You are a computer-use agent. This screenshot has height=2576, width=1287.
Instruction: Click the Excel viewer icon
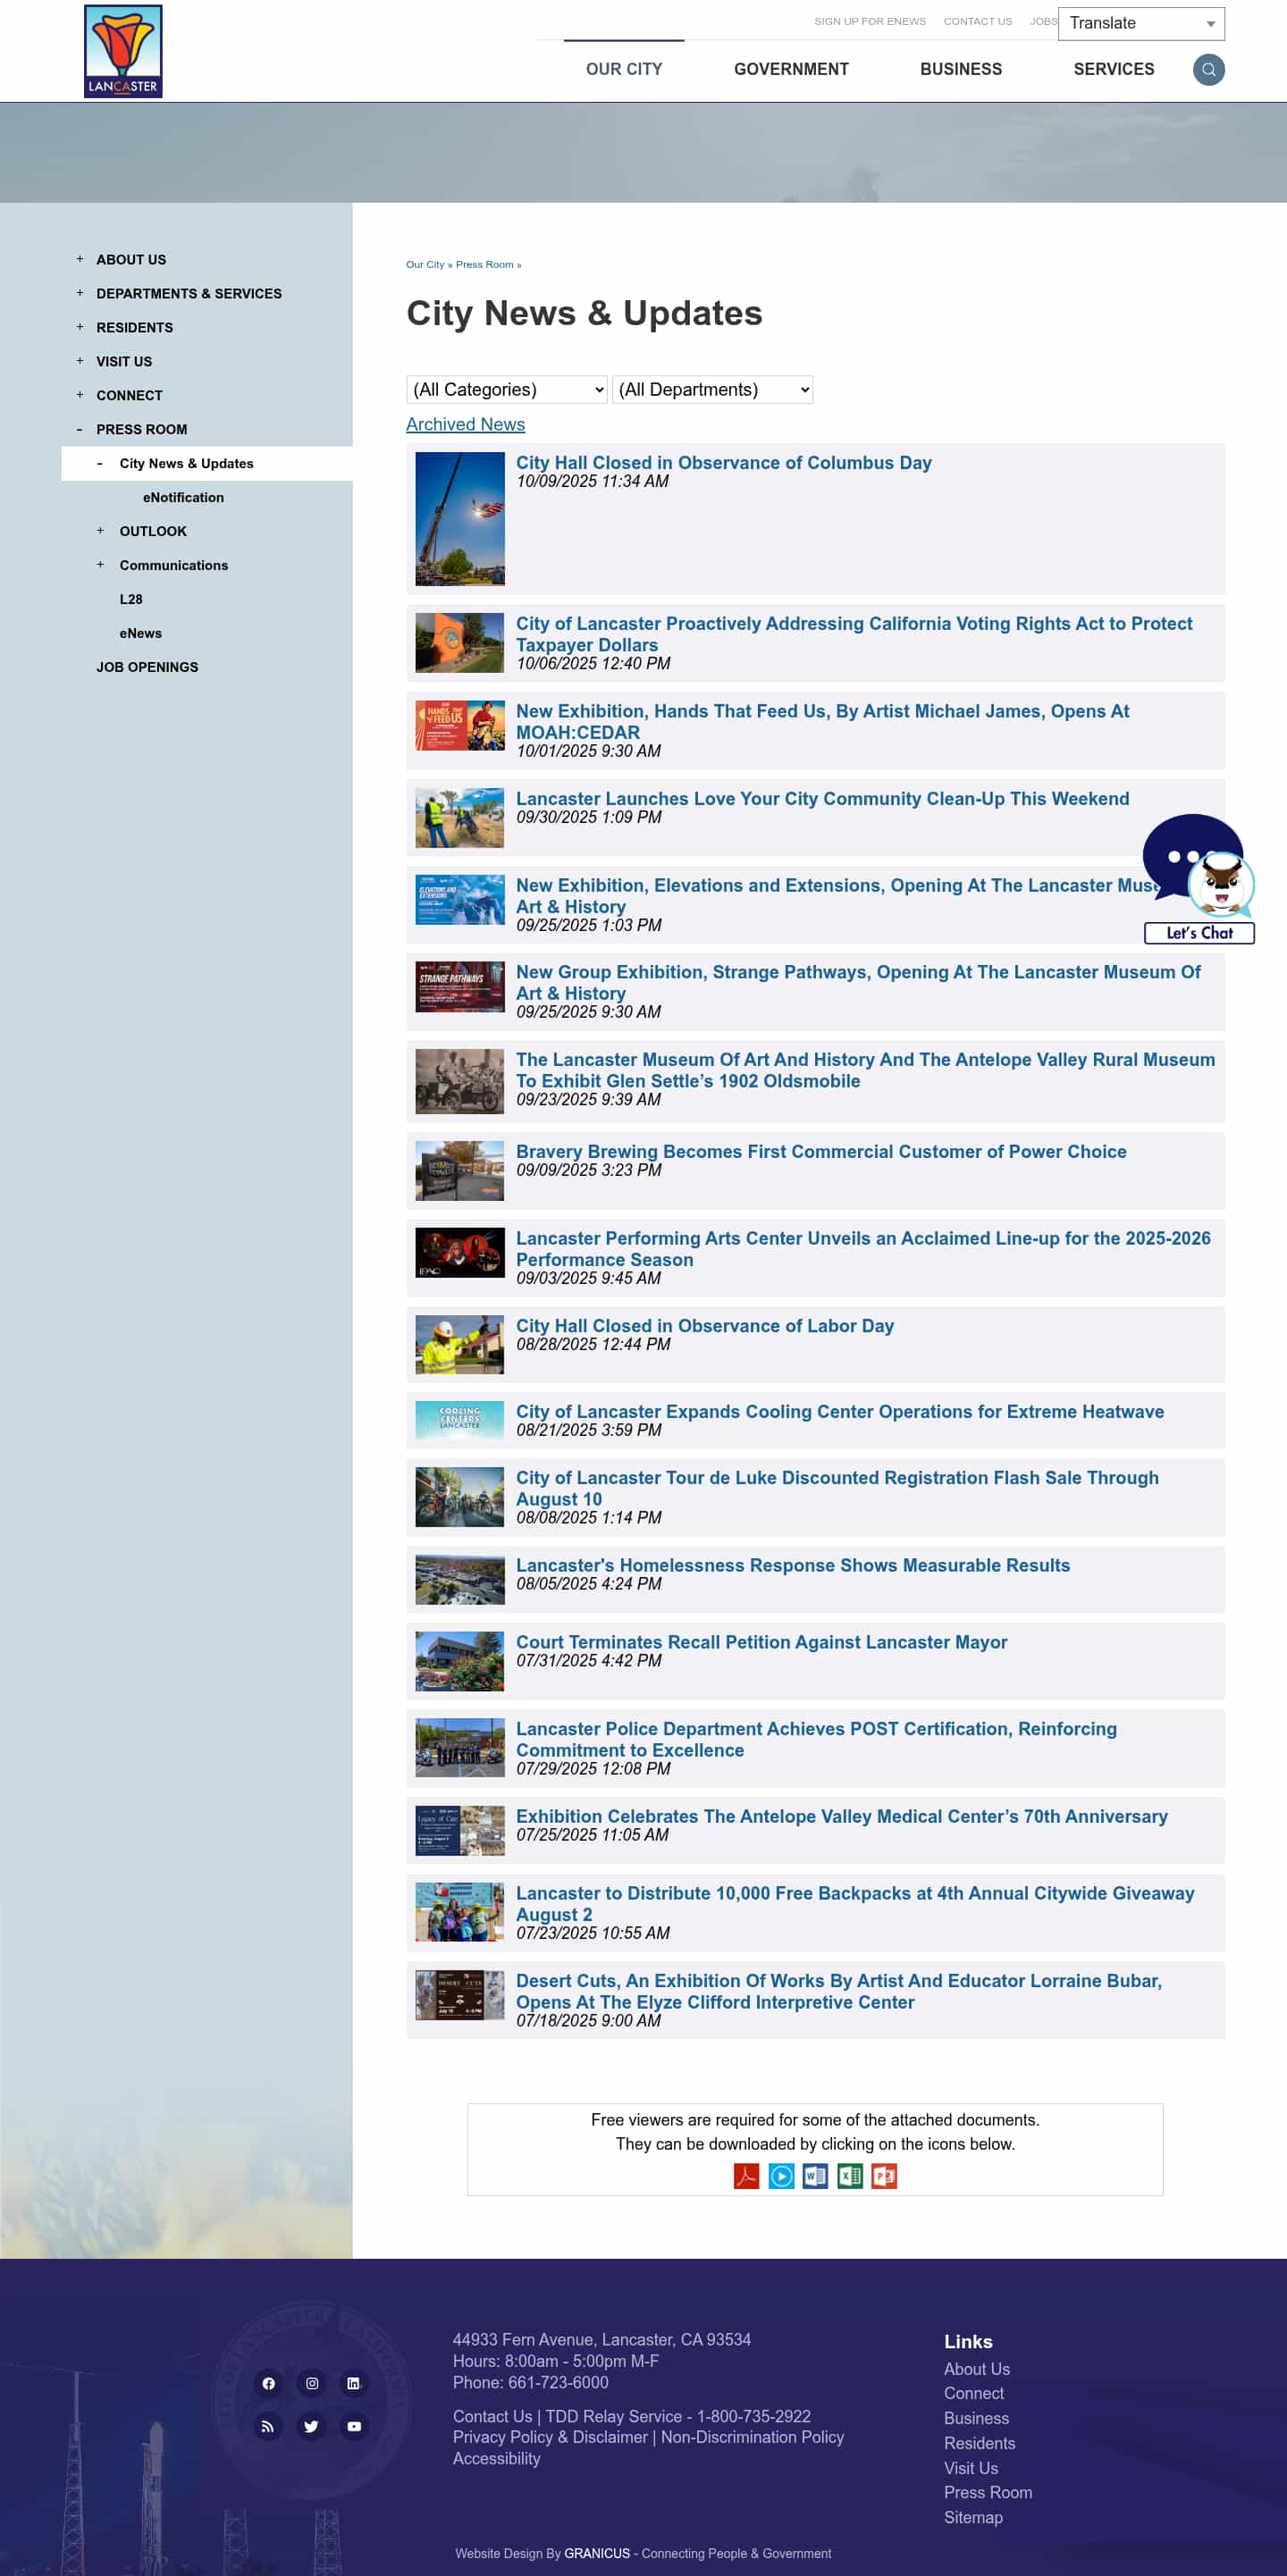[850, 2176]
